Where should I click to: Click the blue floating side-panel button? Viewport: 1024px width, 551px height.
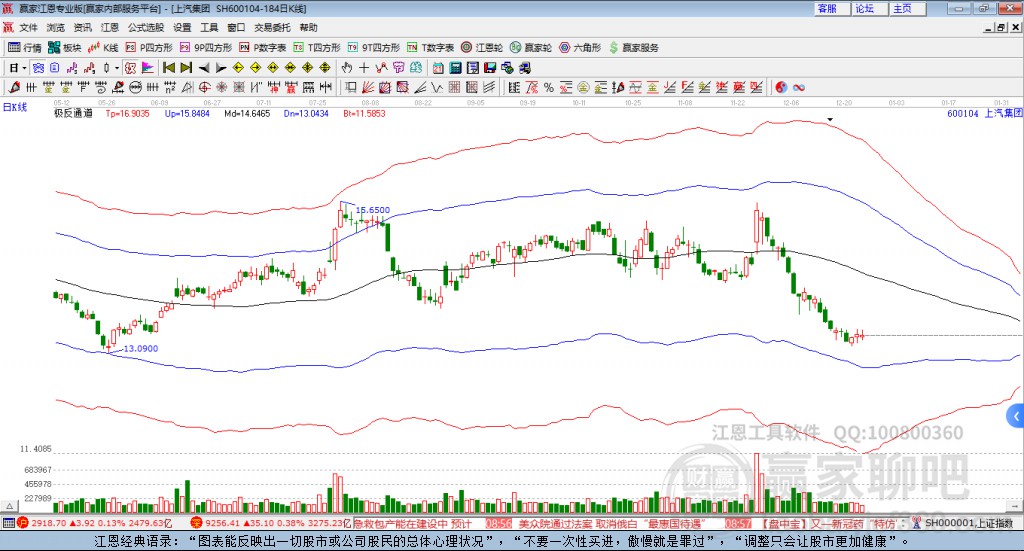1015,415
